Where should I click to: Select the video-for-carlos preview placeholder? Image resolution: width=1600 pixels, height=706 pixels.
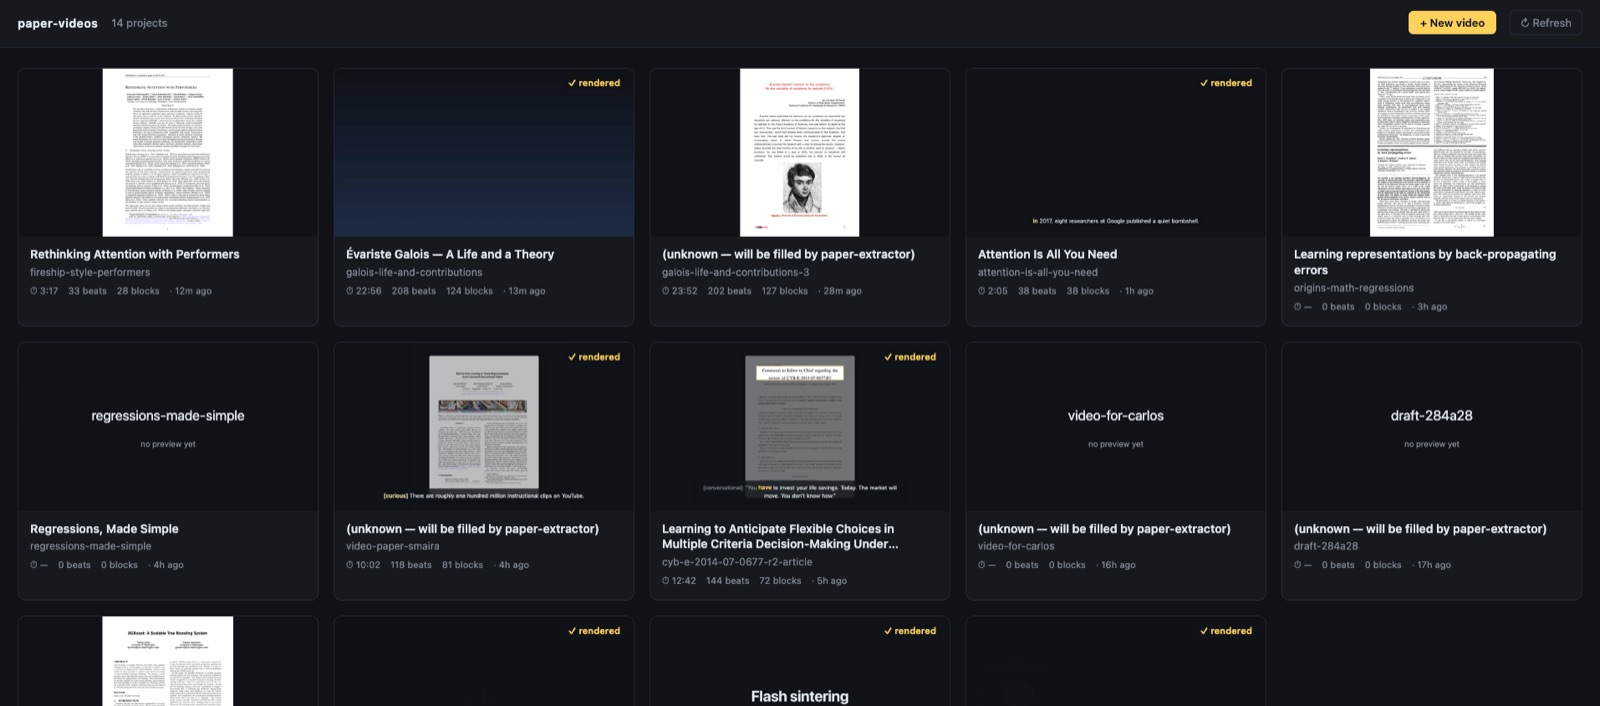[x=1116, y=427]
